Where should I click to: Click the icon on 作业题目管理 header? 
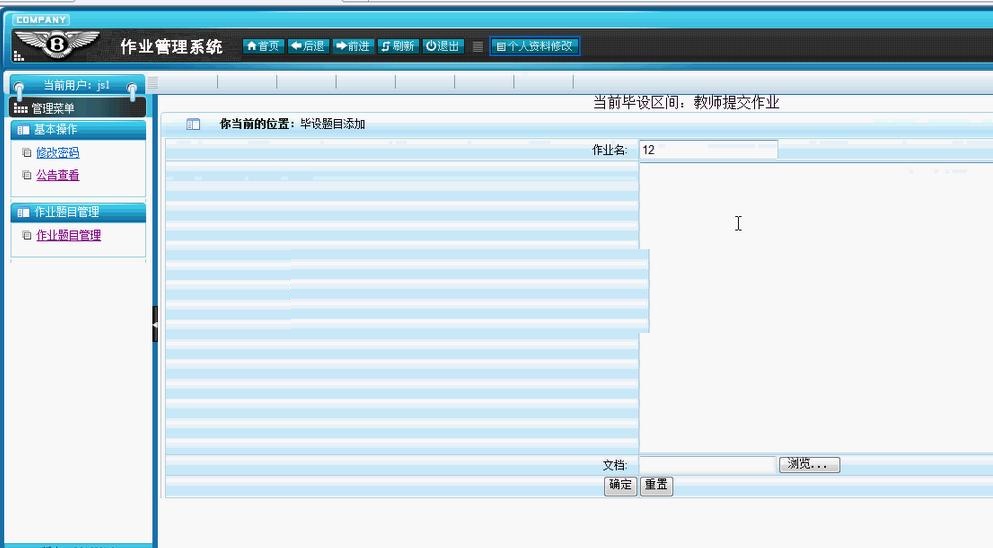(x=23, y=213)
